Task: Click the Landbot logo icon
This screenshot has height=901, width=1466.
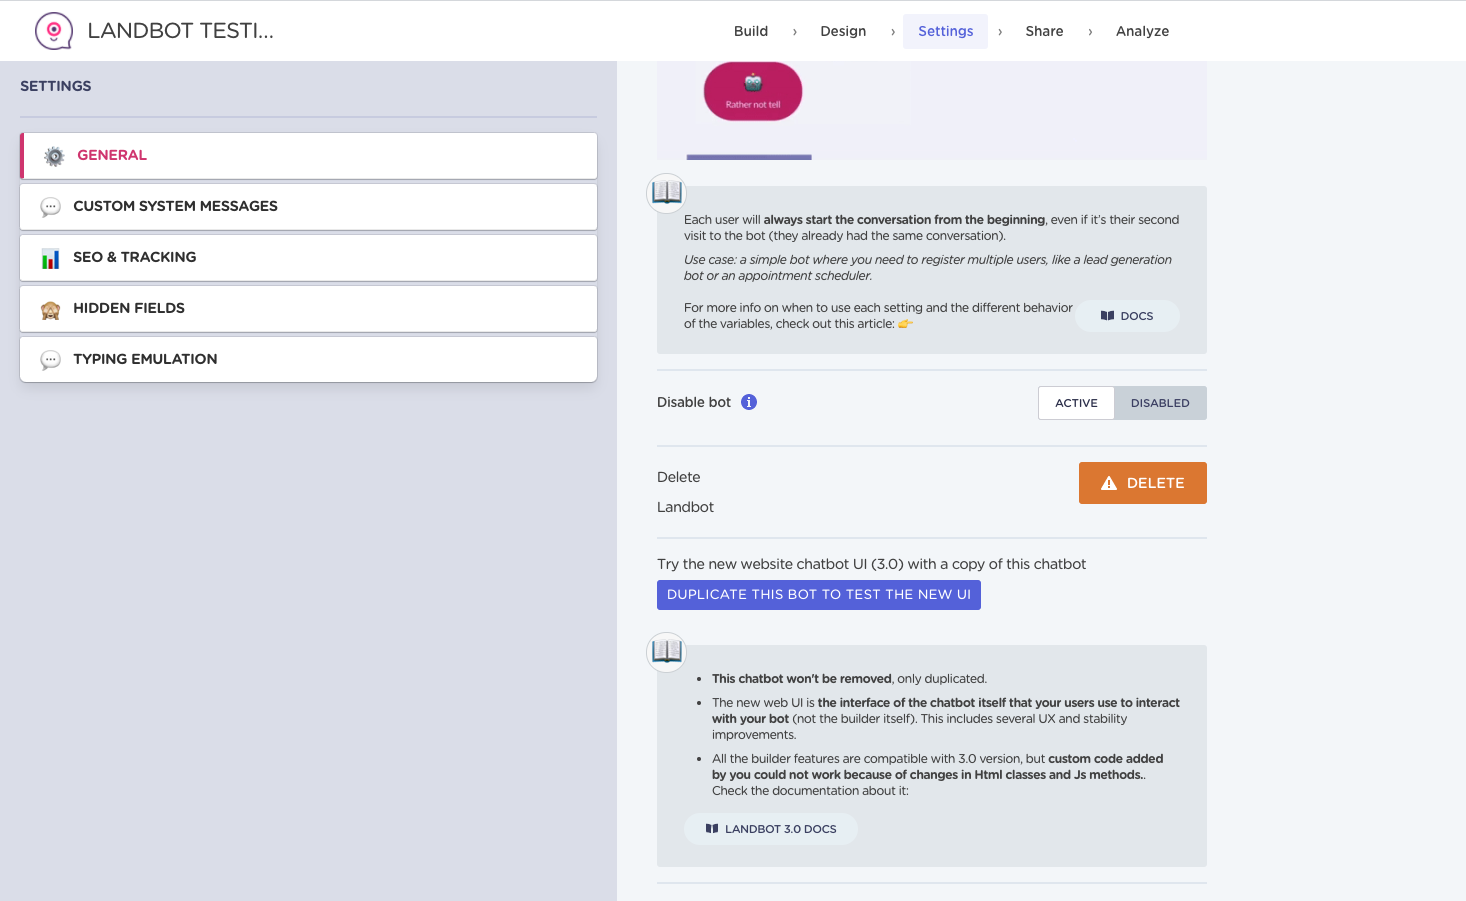Action: point(54,31)
